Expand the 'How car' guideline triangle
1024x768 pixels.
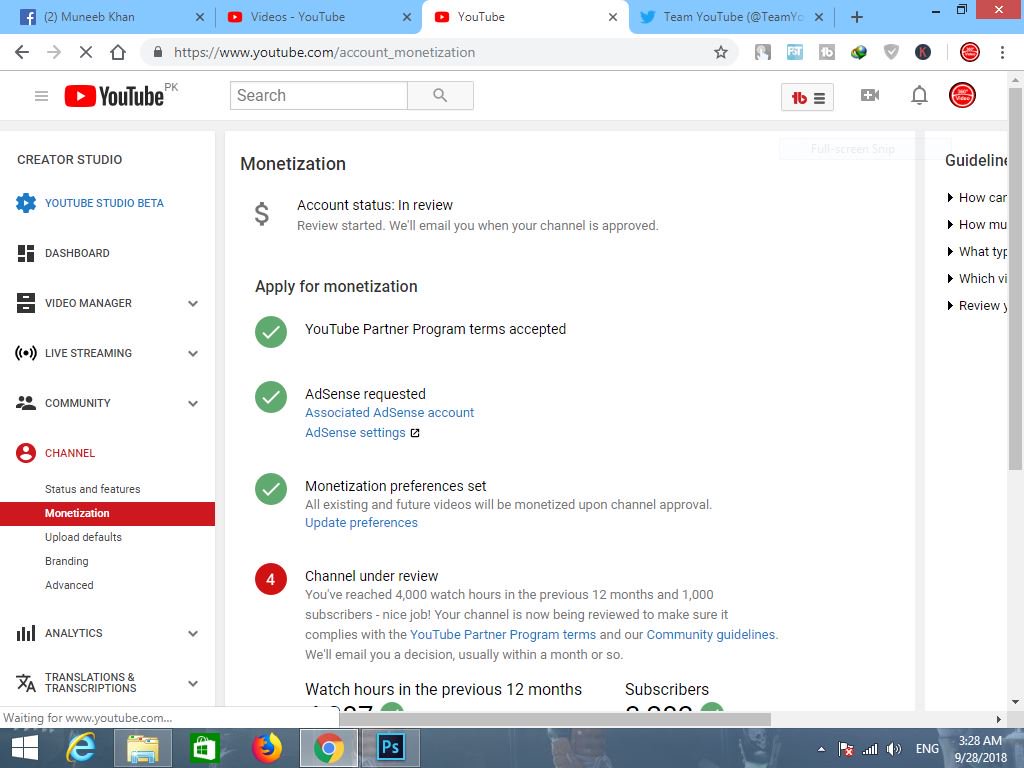point(950,198)
